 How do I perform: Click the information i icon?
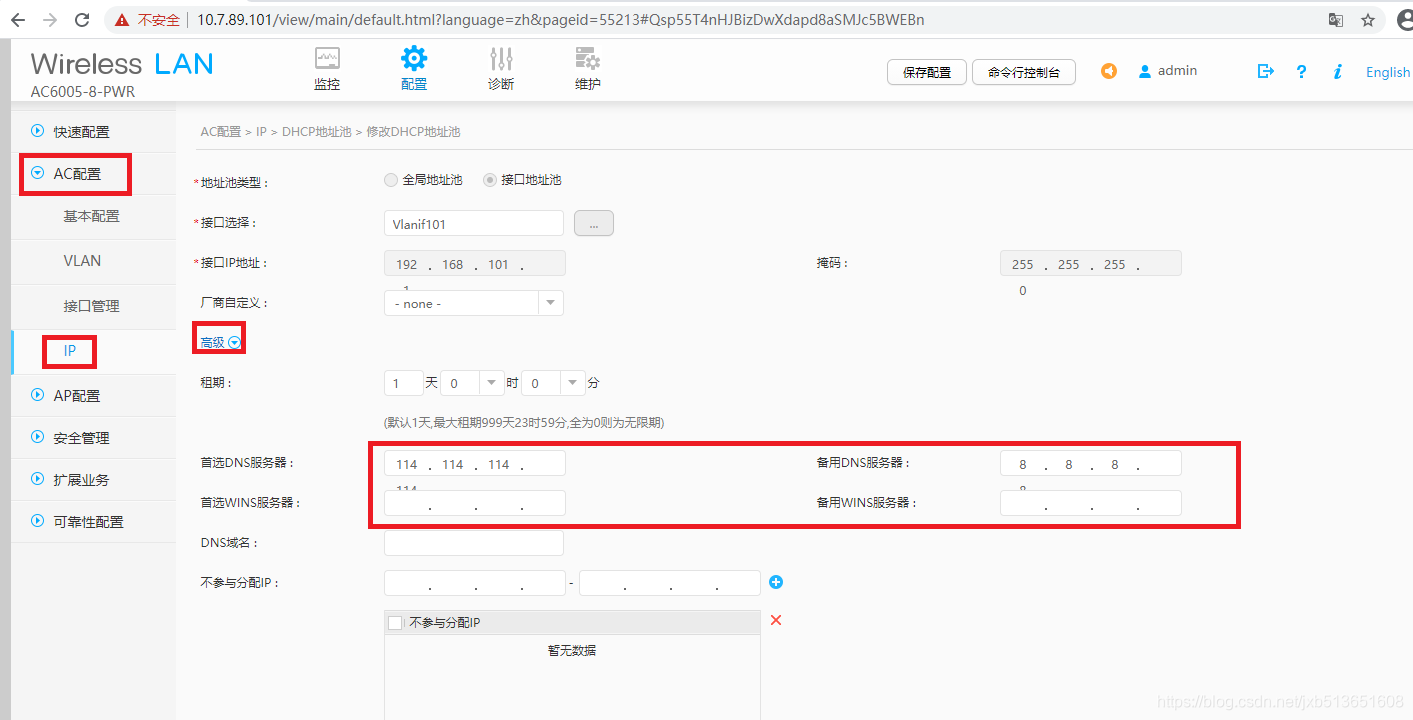tap(1338, 72)
